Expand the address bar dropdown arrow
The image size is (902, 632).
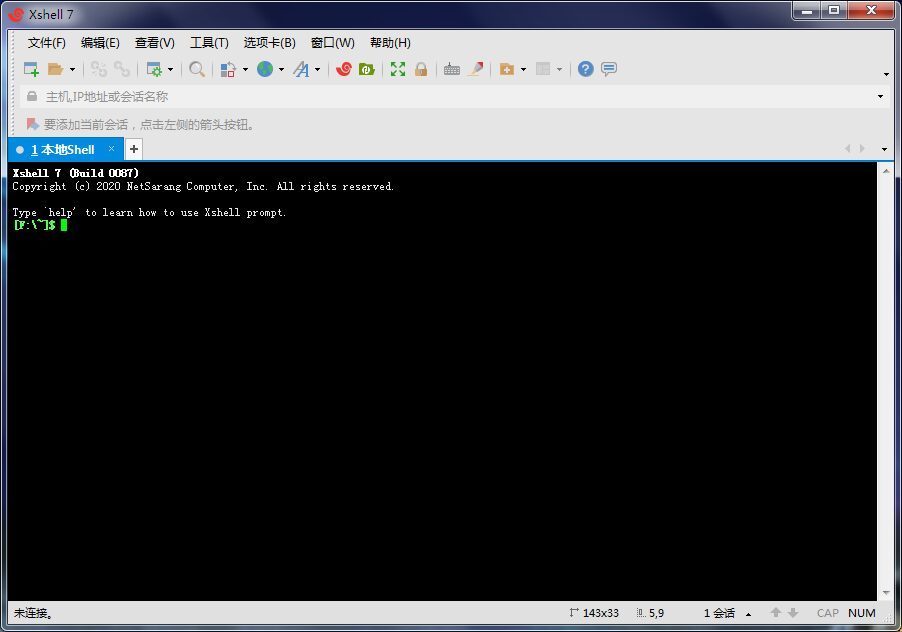[x=880, y=97]
